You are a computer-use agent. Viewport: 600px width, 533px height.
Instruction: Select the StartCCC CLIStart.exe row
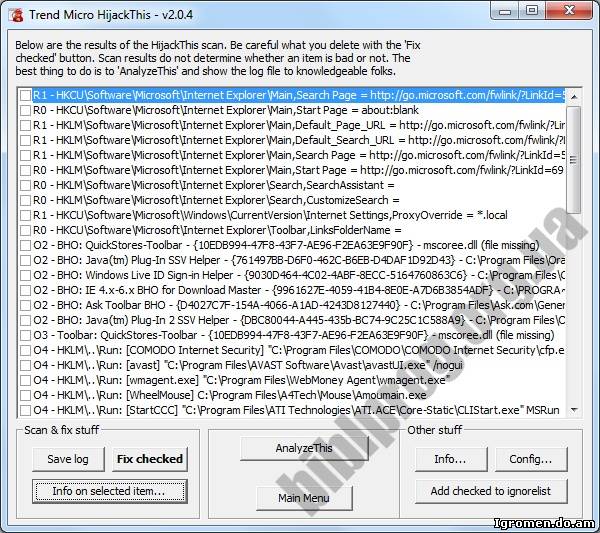point(297,411)
